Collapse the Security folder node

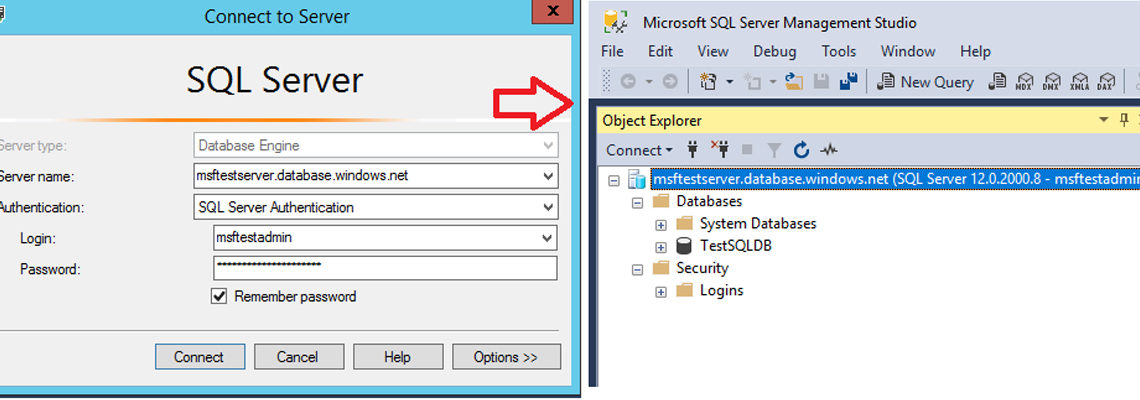(638, 269)
